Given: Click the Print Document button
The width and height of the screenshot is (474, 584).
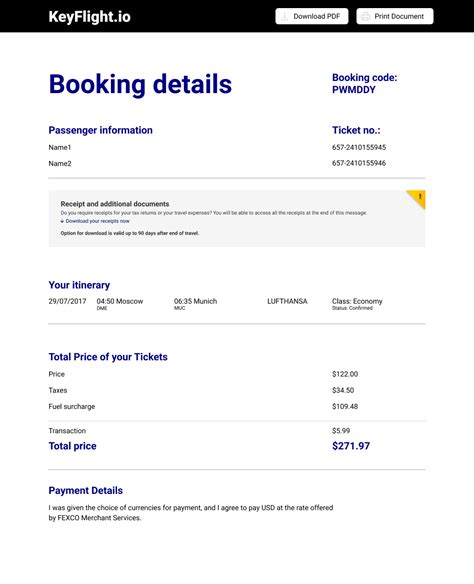Looking at the screenshot, I should click(395, 16).
